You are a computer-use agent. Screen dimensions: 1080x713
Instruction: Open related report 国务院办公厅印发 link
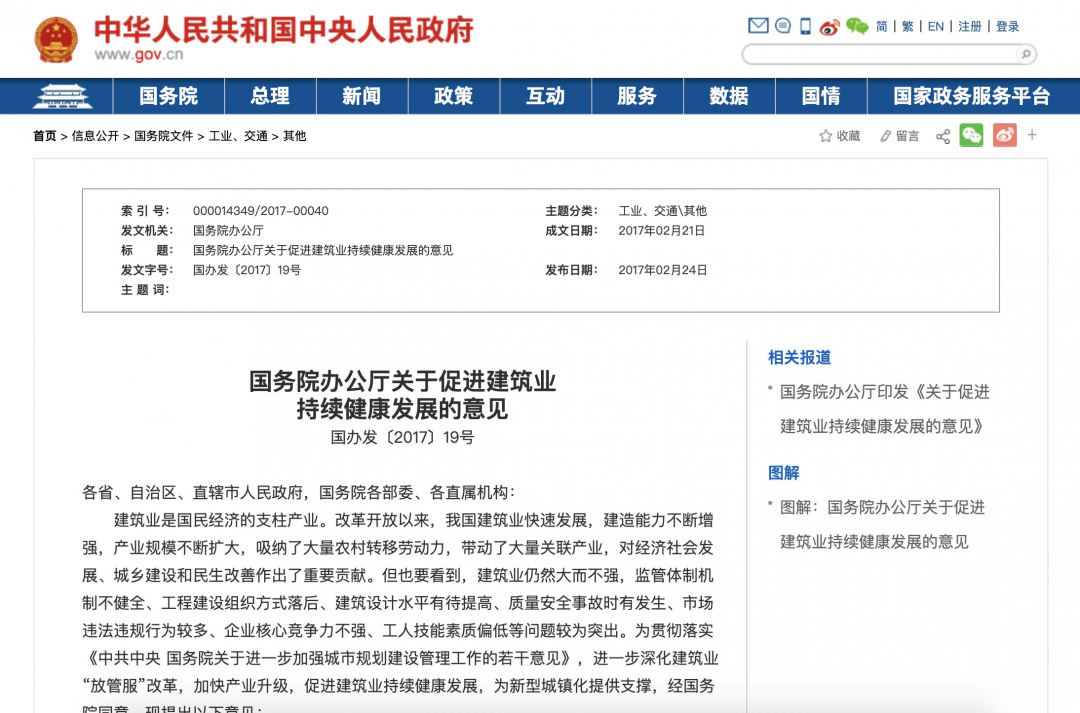884,409
